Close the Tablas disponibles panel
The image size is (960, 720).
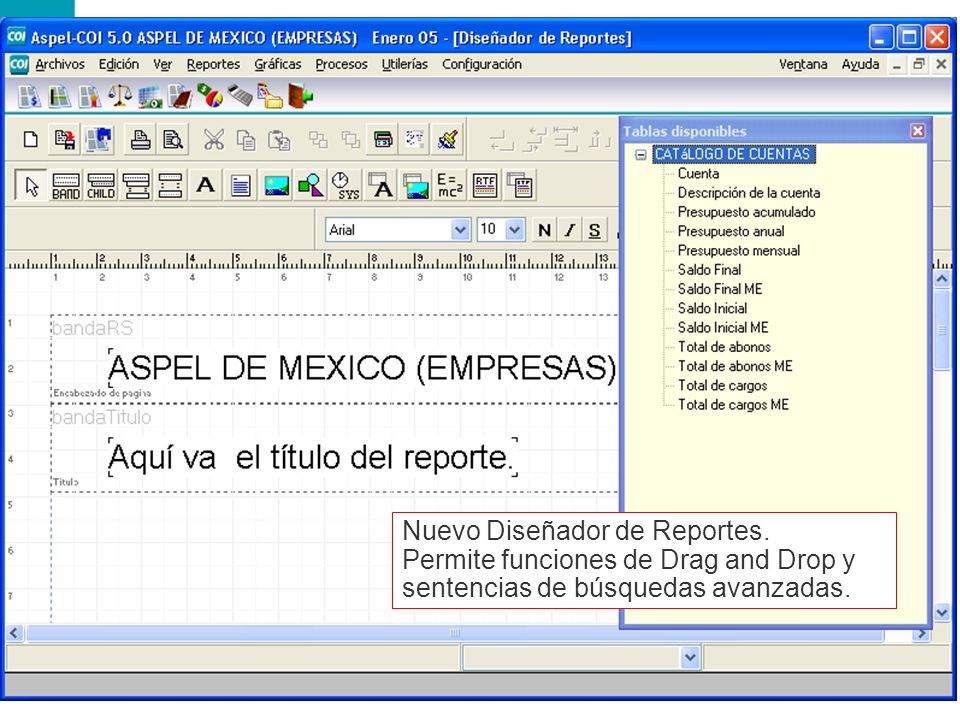pos(917,131)
